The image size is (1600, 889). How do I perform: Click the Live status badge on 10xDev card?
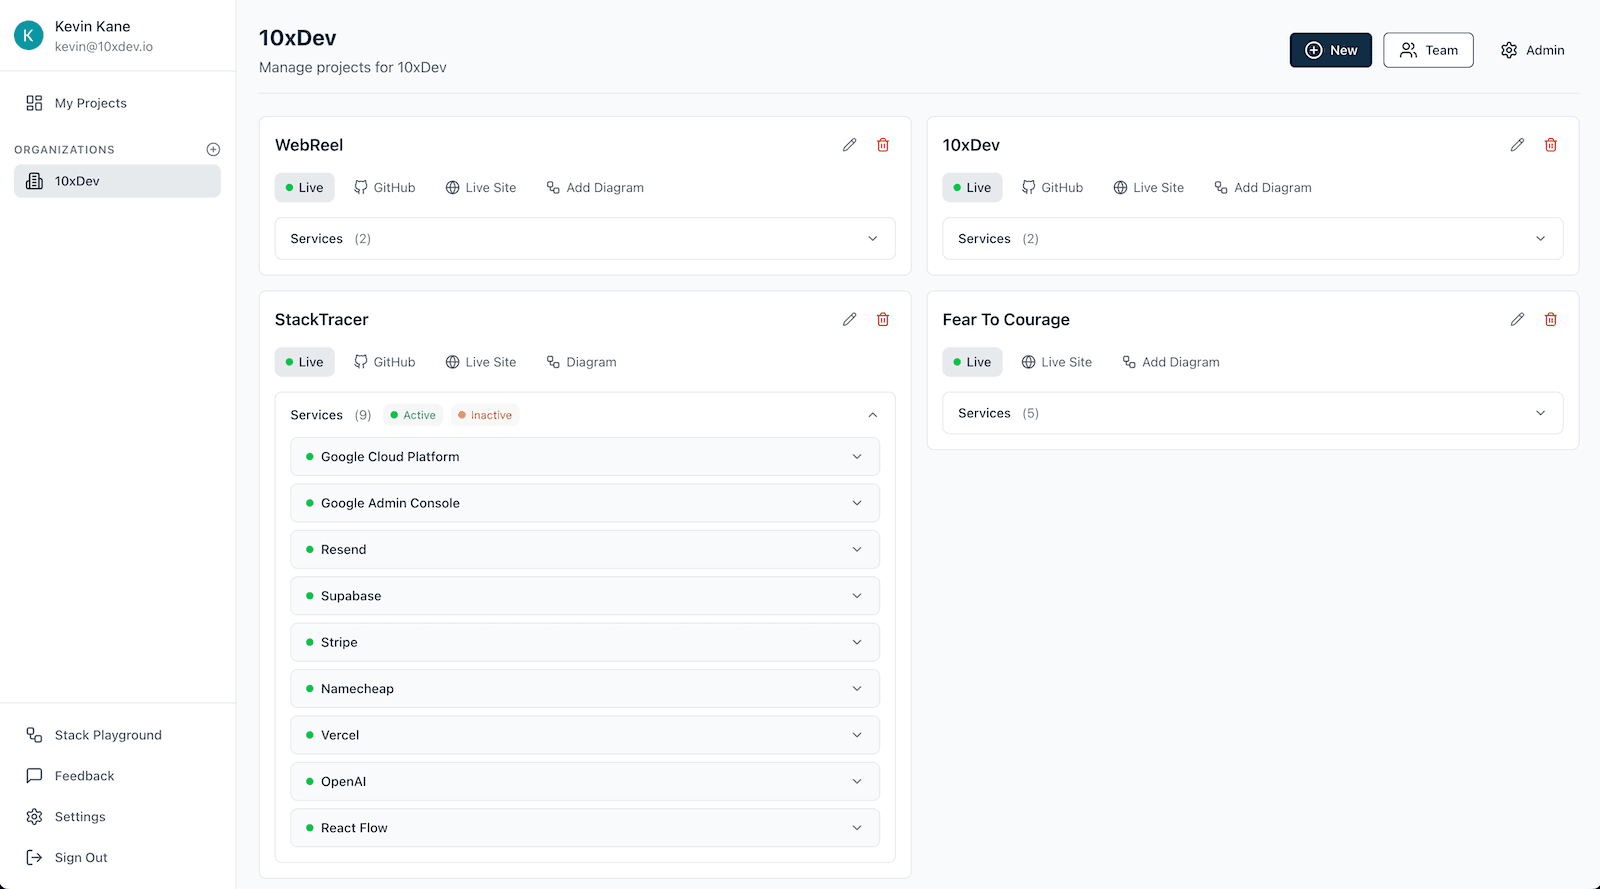[x=972, y=187]
